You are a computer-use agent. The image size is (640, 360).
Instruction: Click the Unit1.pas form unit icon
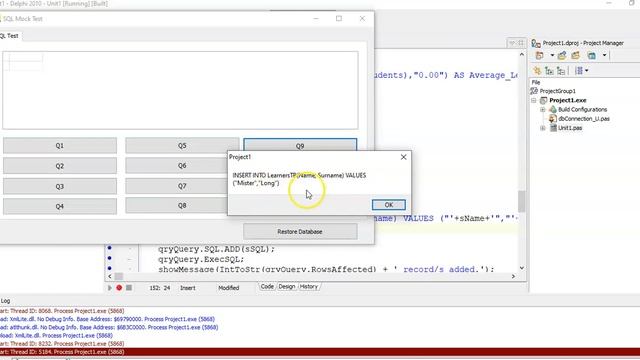553,128
